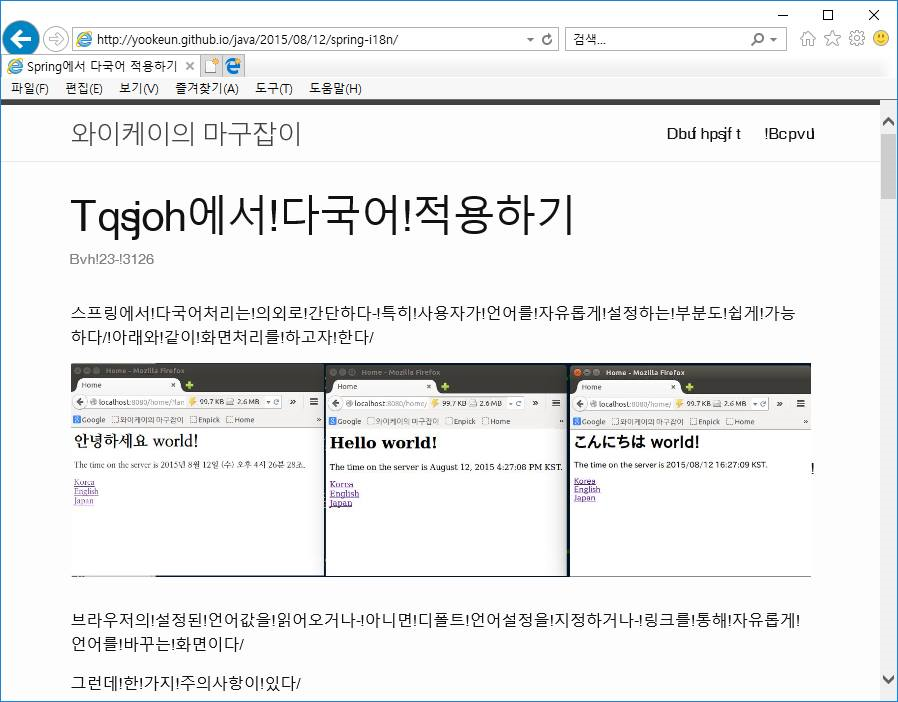Open Favorites star icon
This screenshot has width=898, height=702.
click(x=832, y=39)
